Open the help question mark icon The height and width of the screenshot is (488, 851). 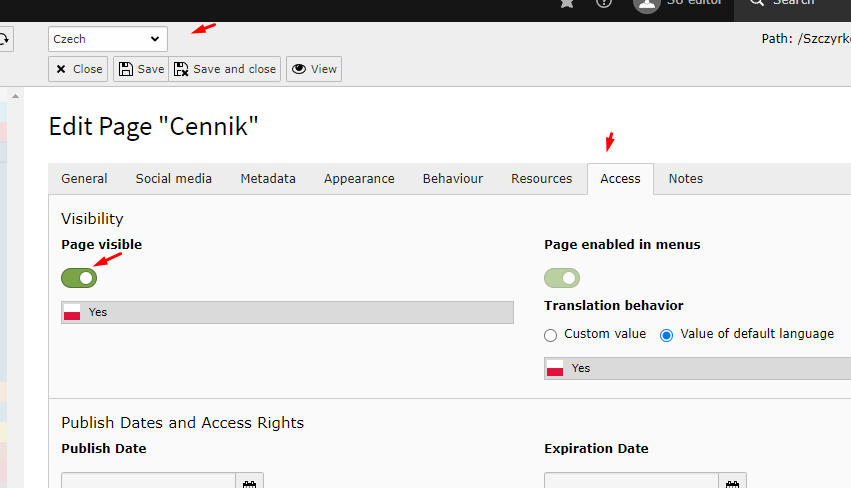click(x=604, y=3)
